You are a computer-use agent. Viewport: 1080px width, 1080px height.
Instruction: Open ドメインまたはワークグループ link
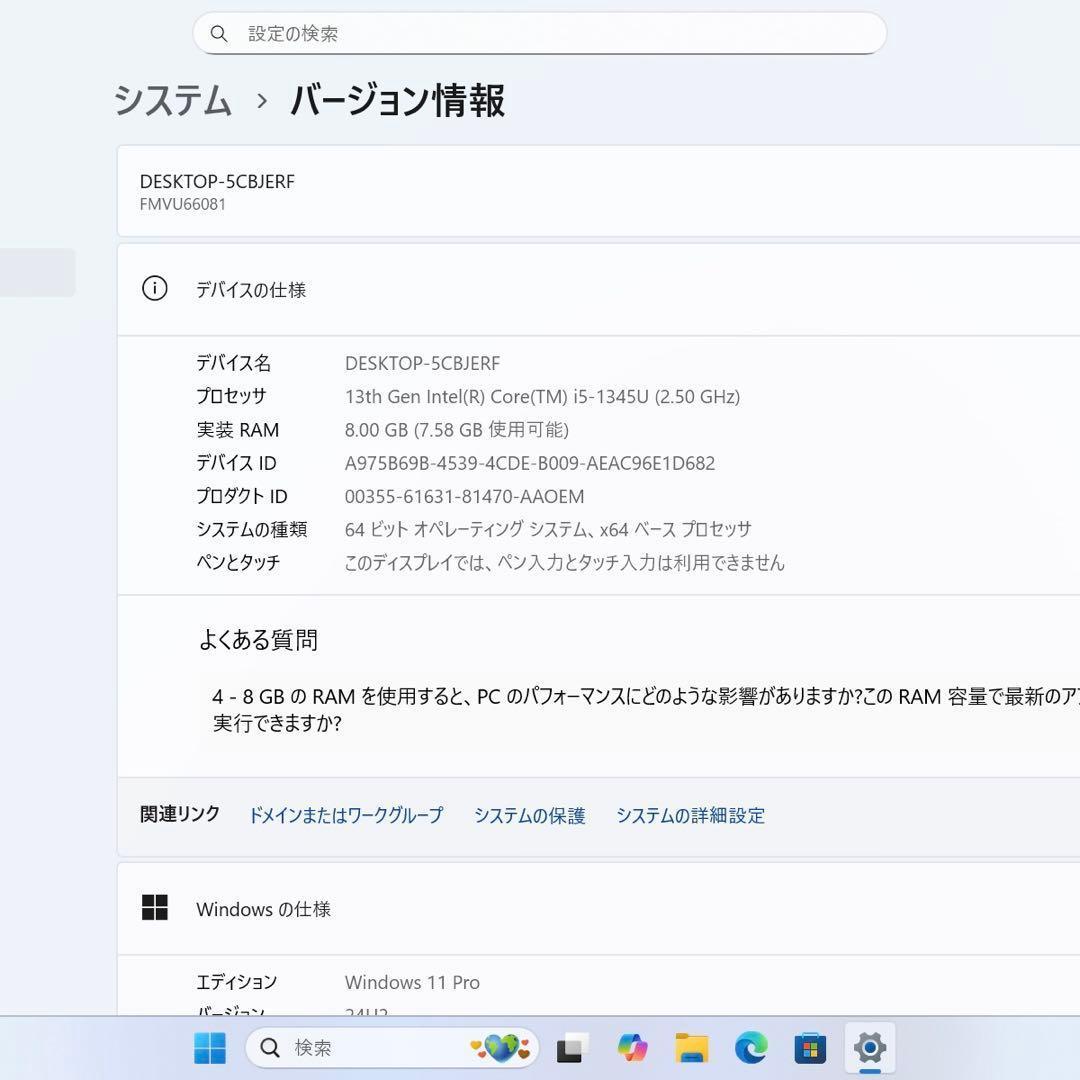tap(346, 815)
